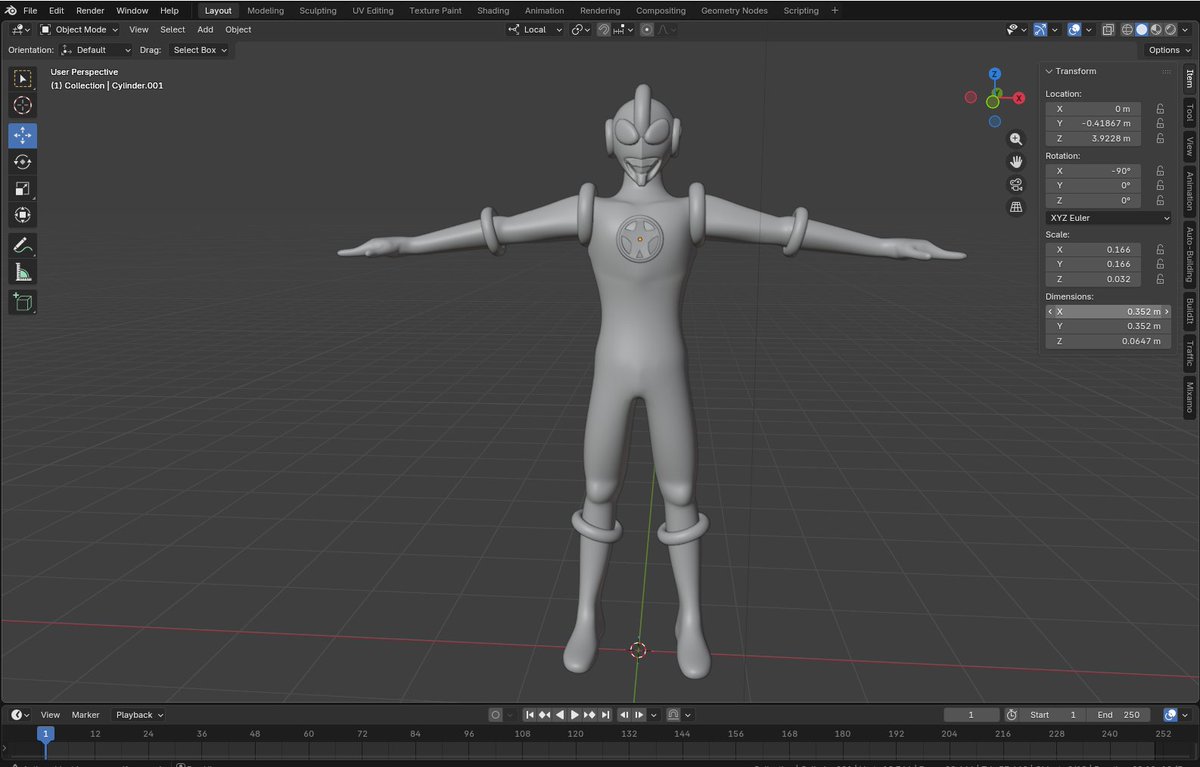
Task: Switch to solid viewport shading
Action: [1141, 30]
